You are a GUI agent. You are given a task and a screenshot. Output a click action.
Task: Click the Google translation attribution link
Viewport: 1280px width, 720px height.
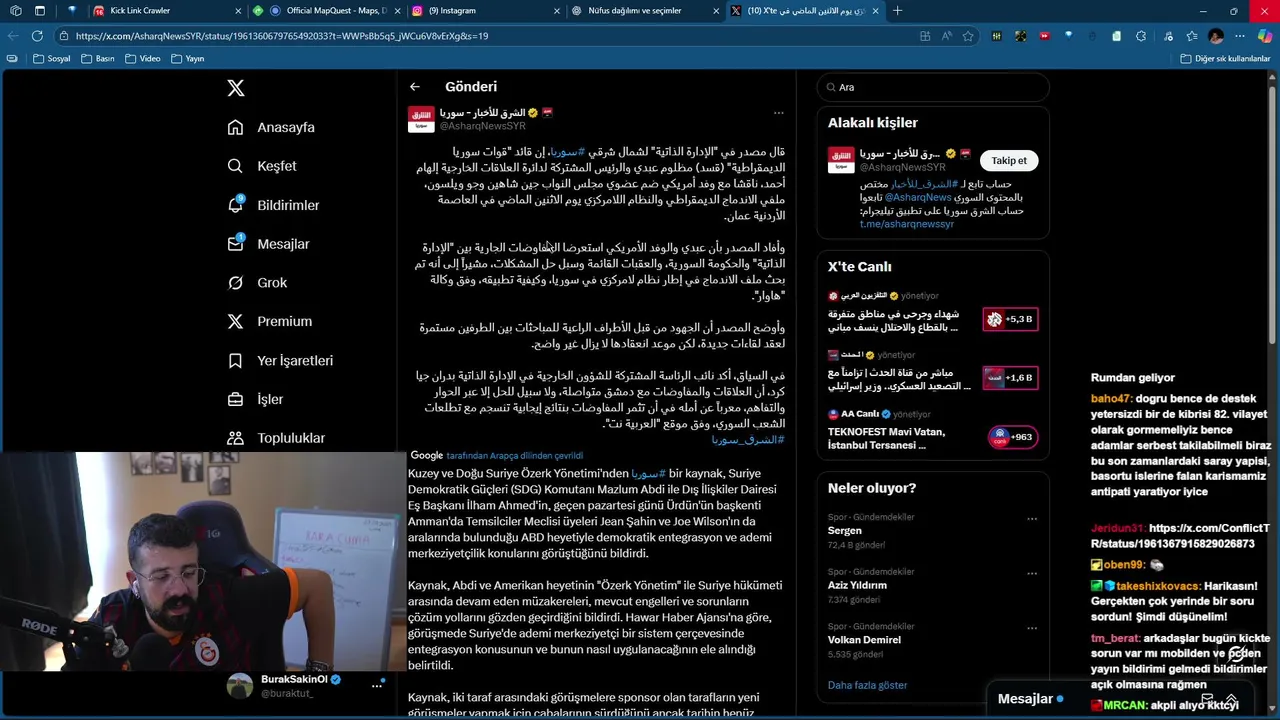click(x=495, y=456)
